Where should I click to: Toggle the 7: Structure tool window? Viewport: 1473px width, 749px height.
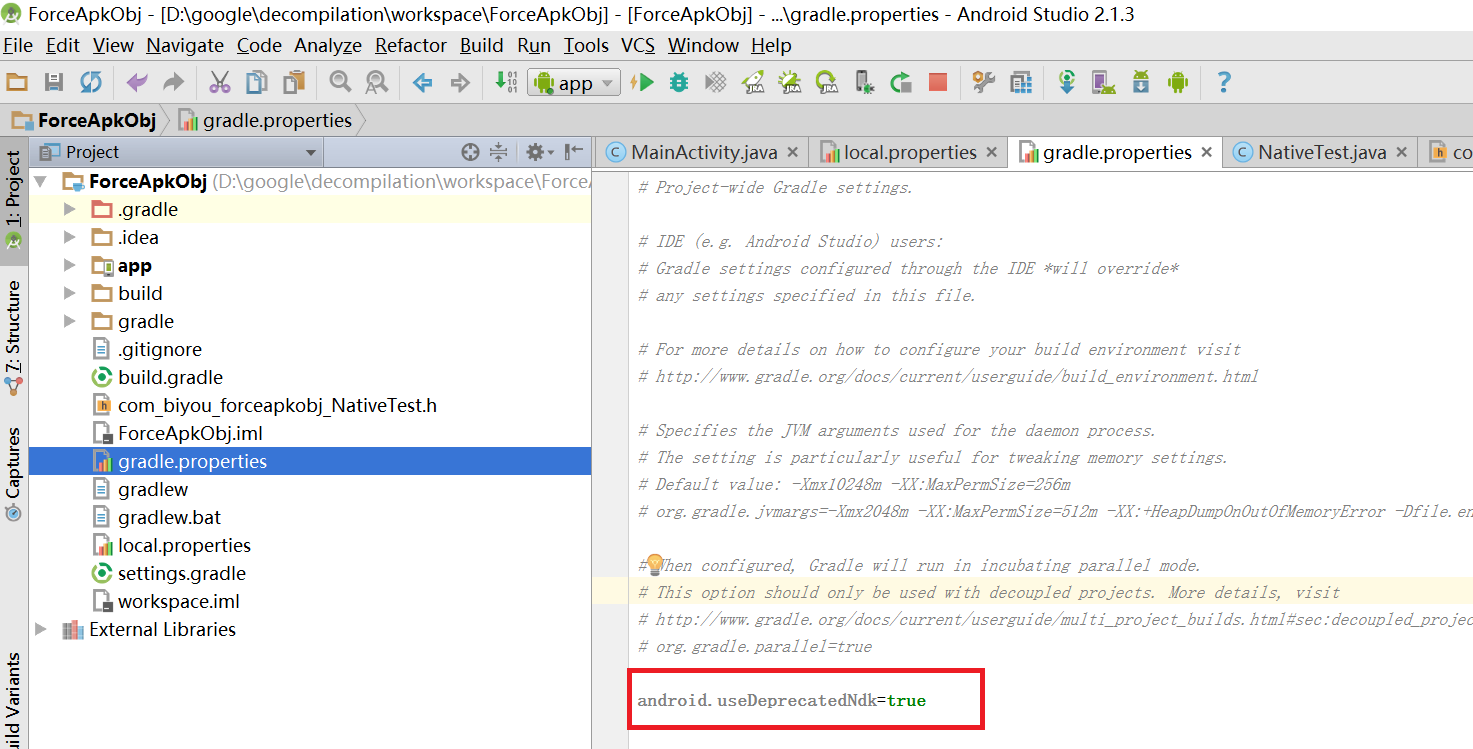[14, 338]
